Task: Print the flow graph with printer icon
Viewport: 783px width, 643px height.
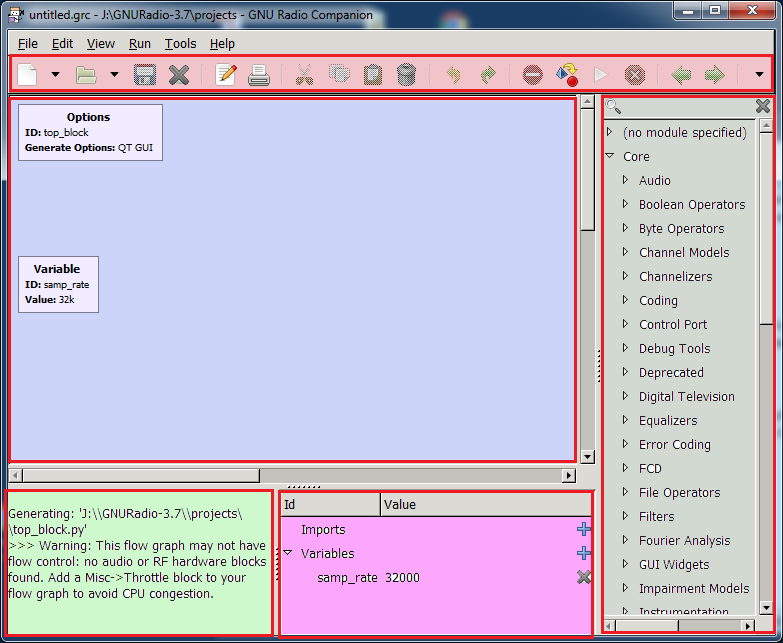Action: click(x=259, y=74)
